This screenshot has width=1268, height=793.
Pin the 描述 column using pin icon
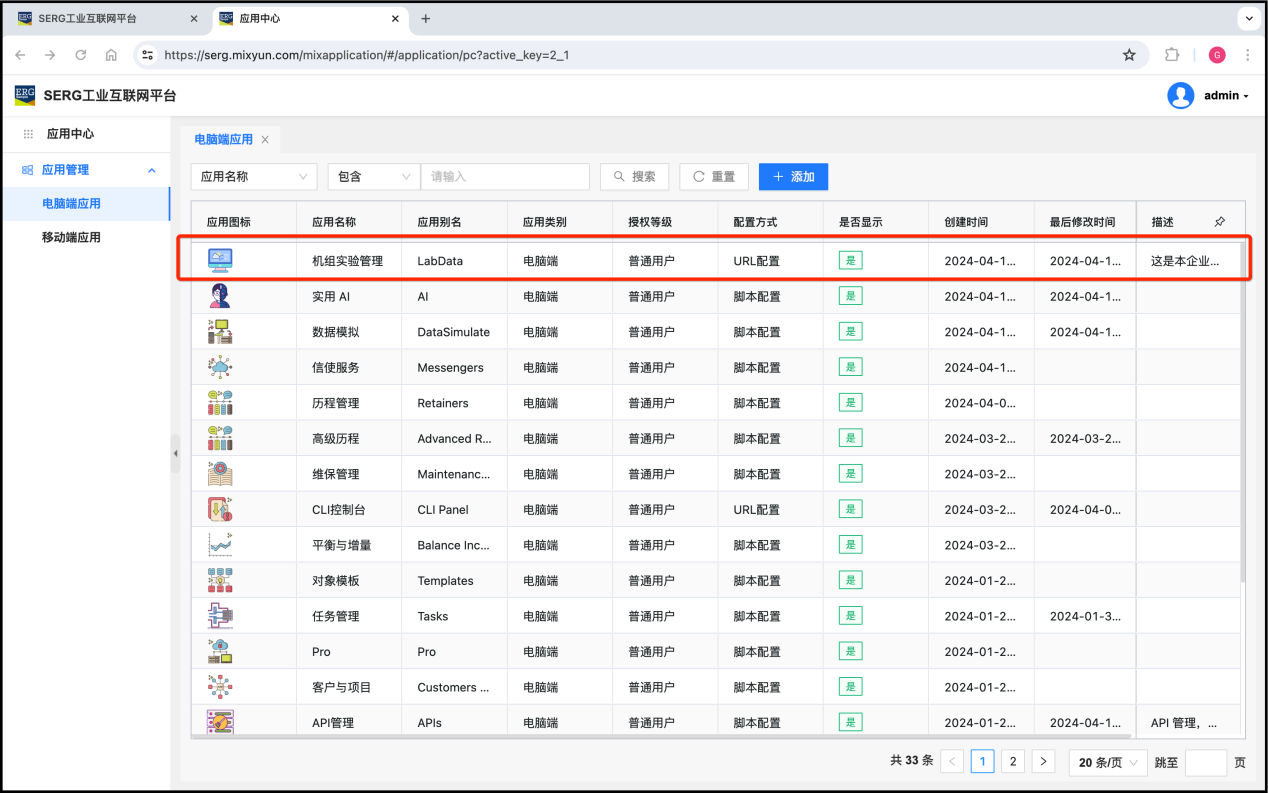point(1219,222)
